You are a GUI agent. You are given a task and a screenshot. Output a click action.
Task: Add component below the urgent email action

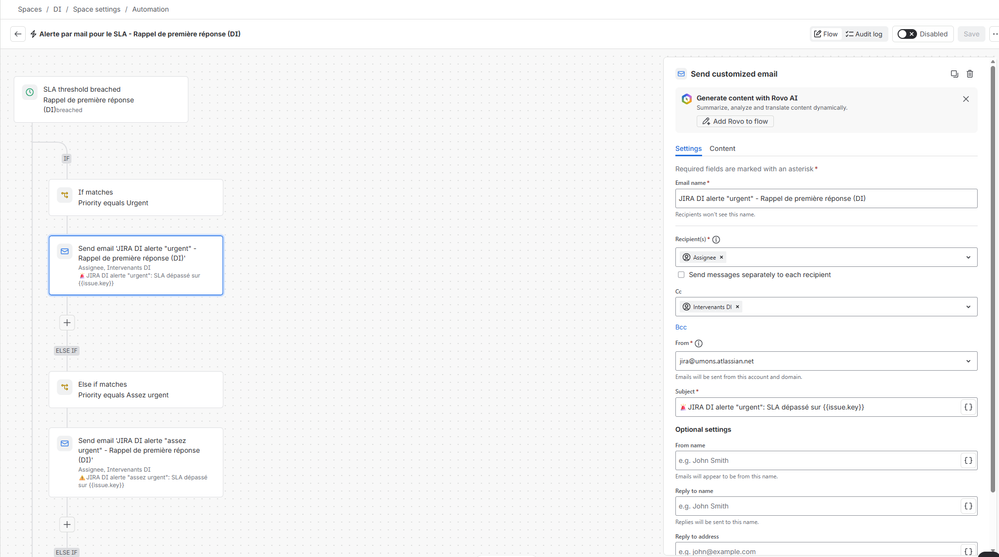[67, 322]
